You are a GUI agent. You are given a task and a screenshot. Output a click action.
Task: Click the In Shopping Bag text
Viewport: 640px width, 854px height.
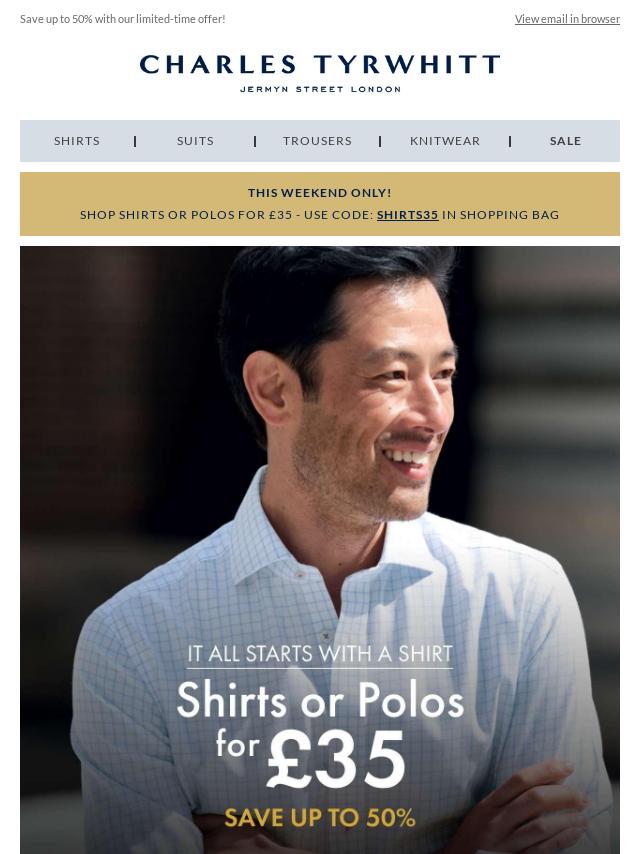pos(500,215)
